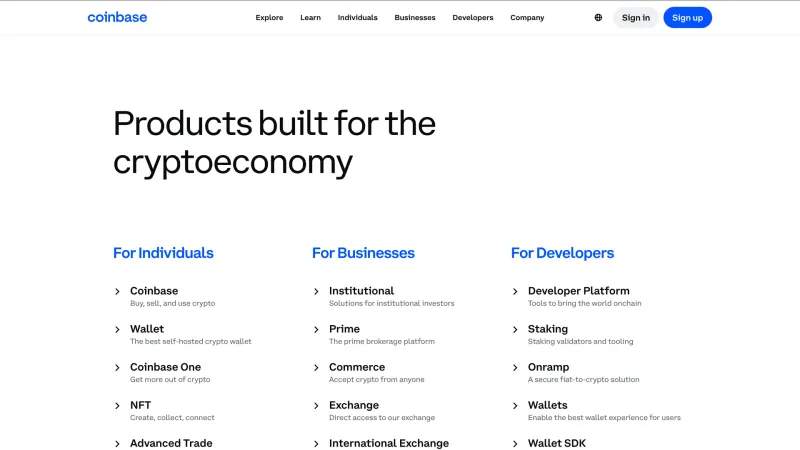Open the Coinbase product link
Screen dimensions: 800x450
(x=154, y=291)
